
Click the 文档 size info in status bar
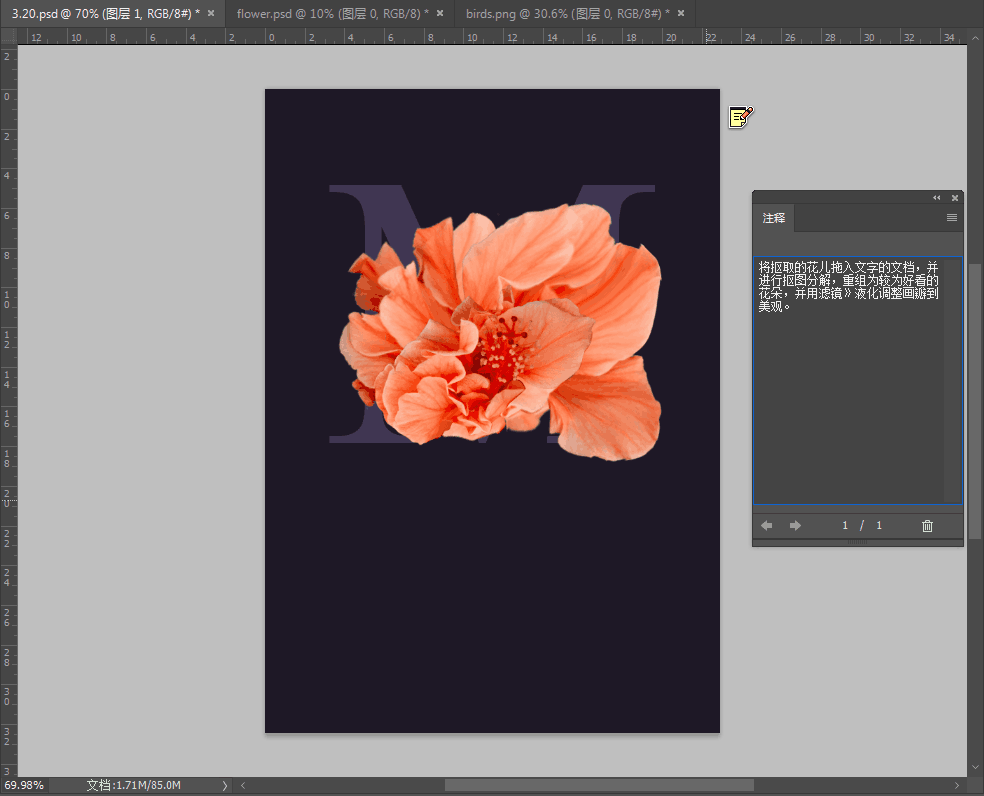pos(133,786)
